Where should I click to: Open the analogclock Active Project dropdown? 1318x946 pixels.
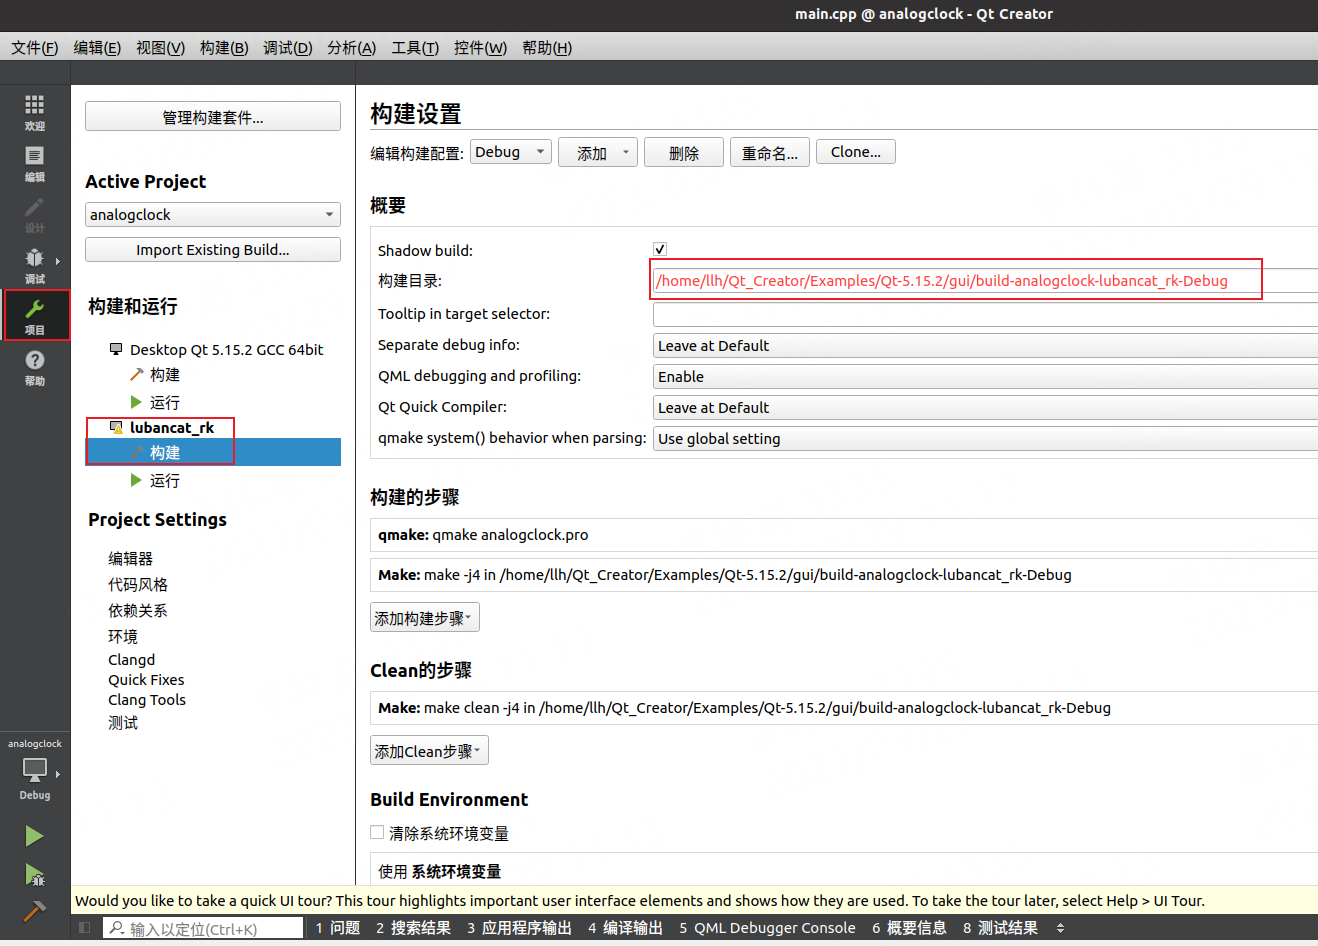coord(213,214)
